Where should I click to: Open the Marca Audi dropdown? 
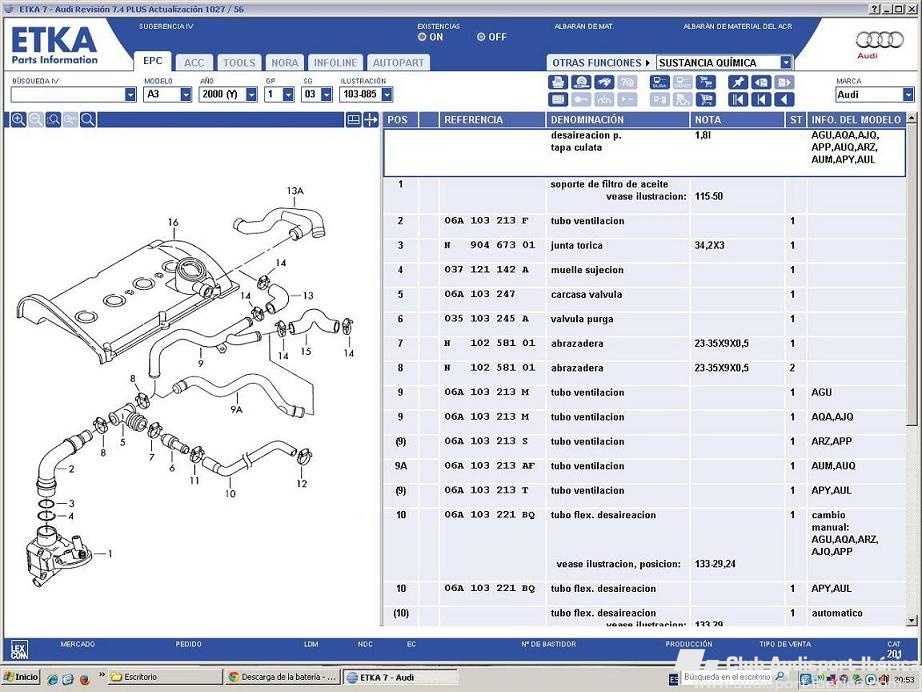click(x=908, y=94)
